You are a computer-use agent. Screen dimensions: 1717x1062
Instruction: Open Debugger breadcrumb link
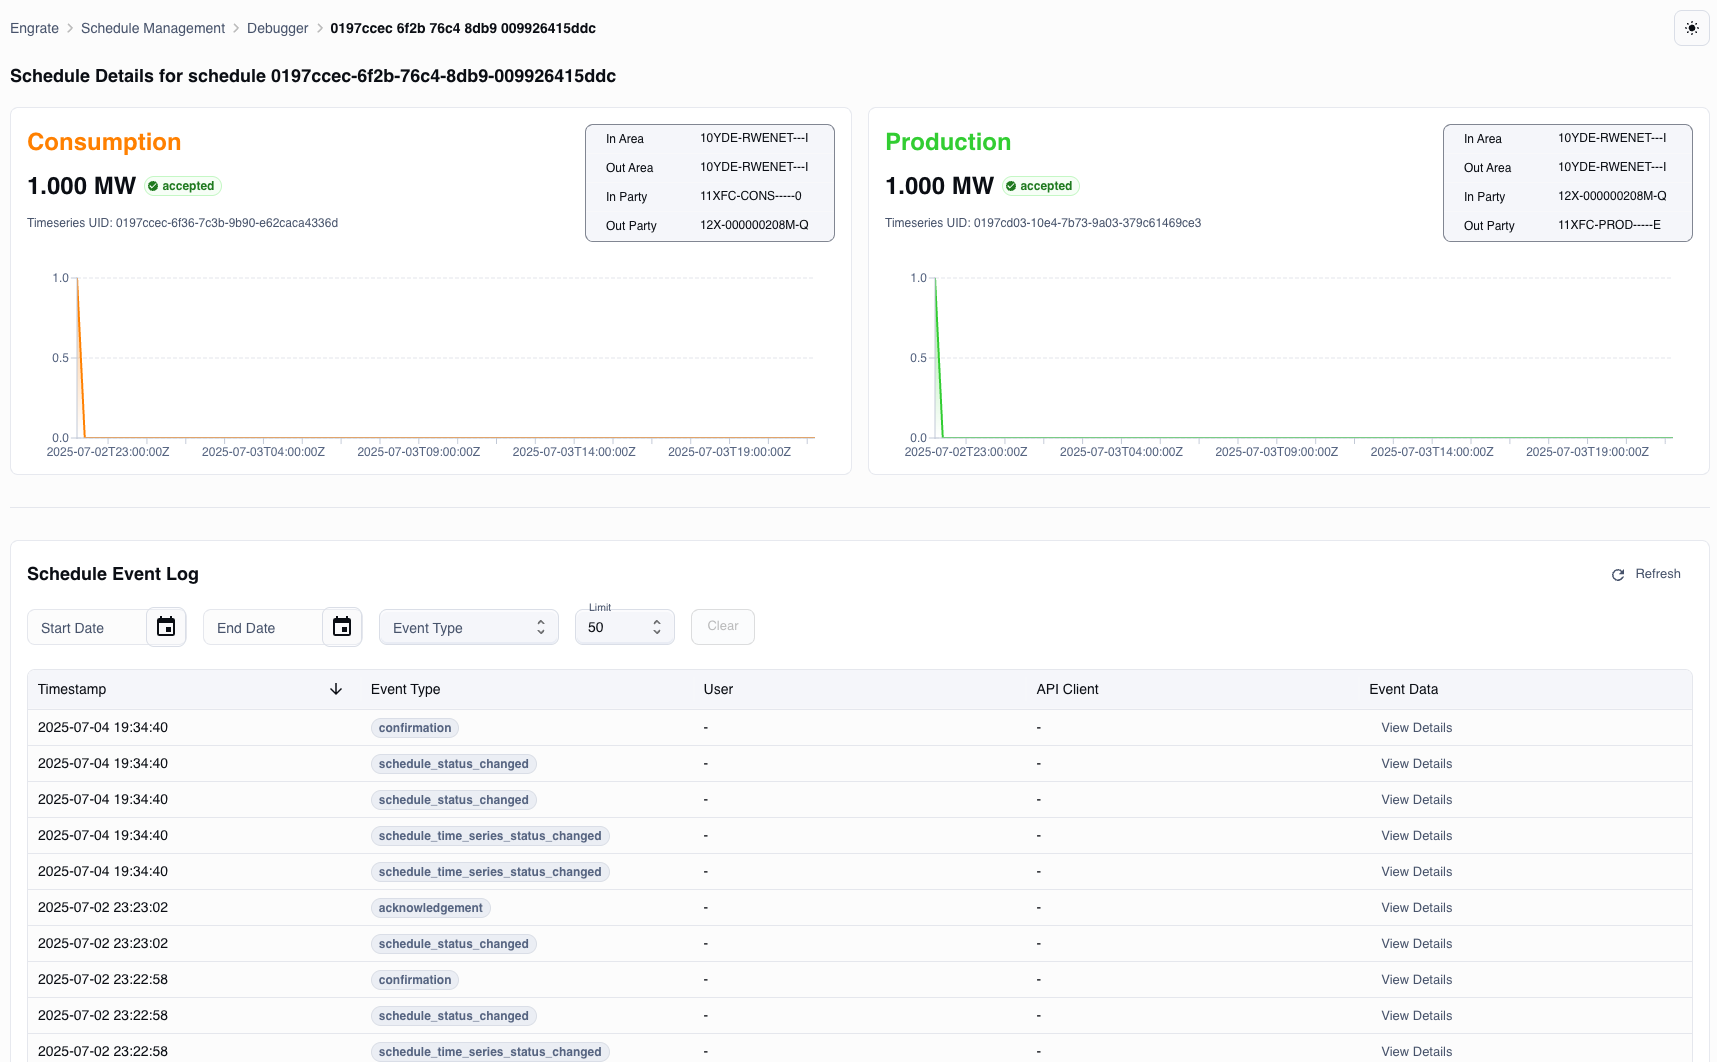point(277,28)
